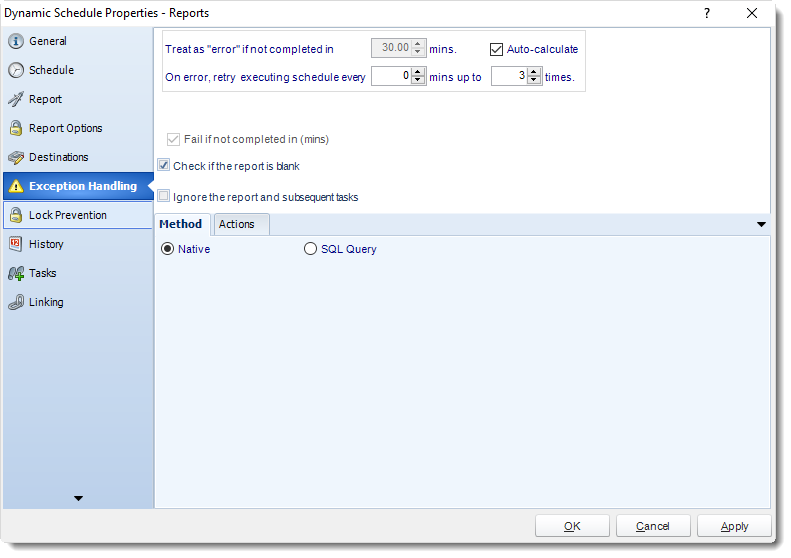
Task: Increase the retry times count
Action: [x=534, y=73]
